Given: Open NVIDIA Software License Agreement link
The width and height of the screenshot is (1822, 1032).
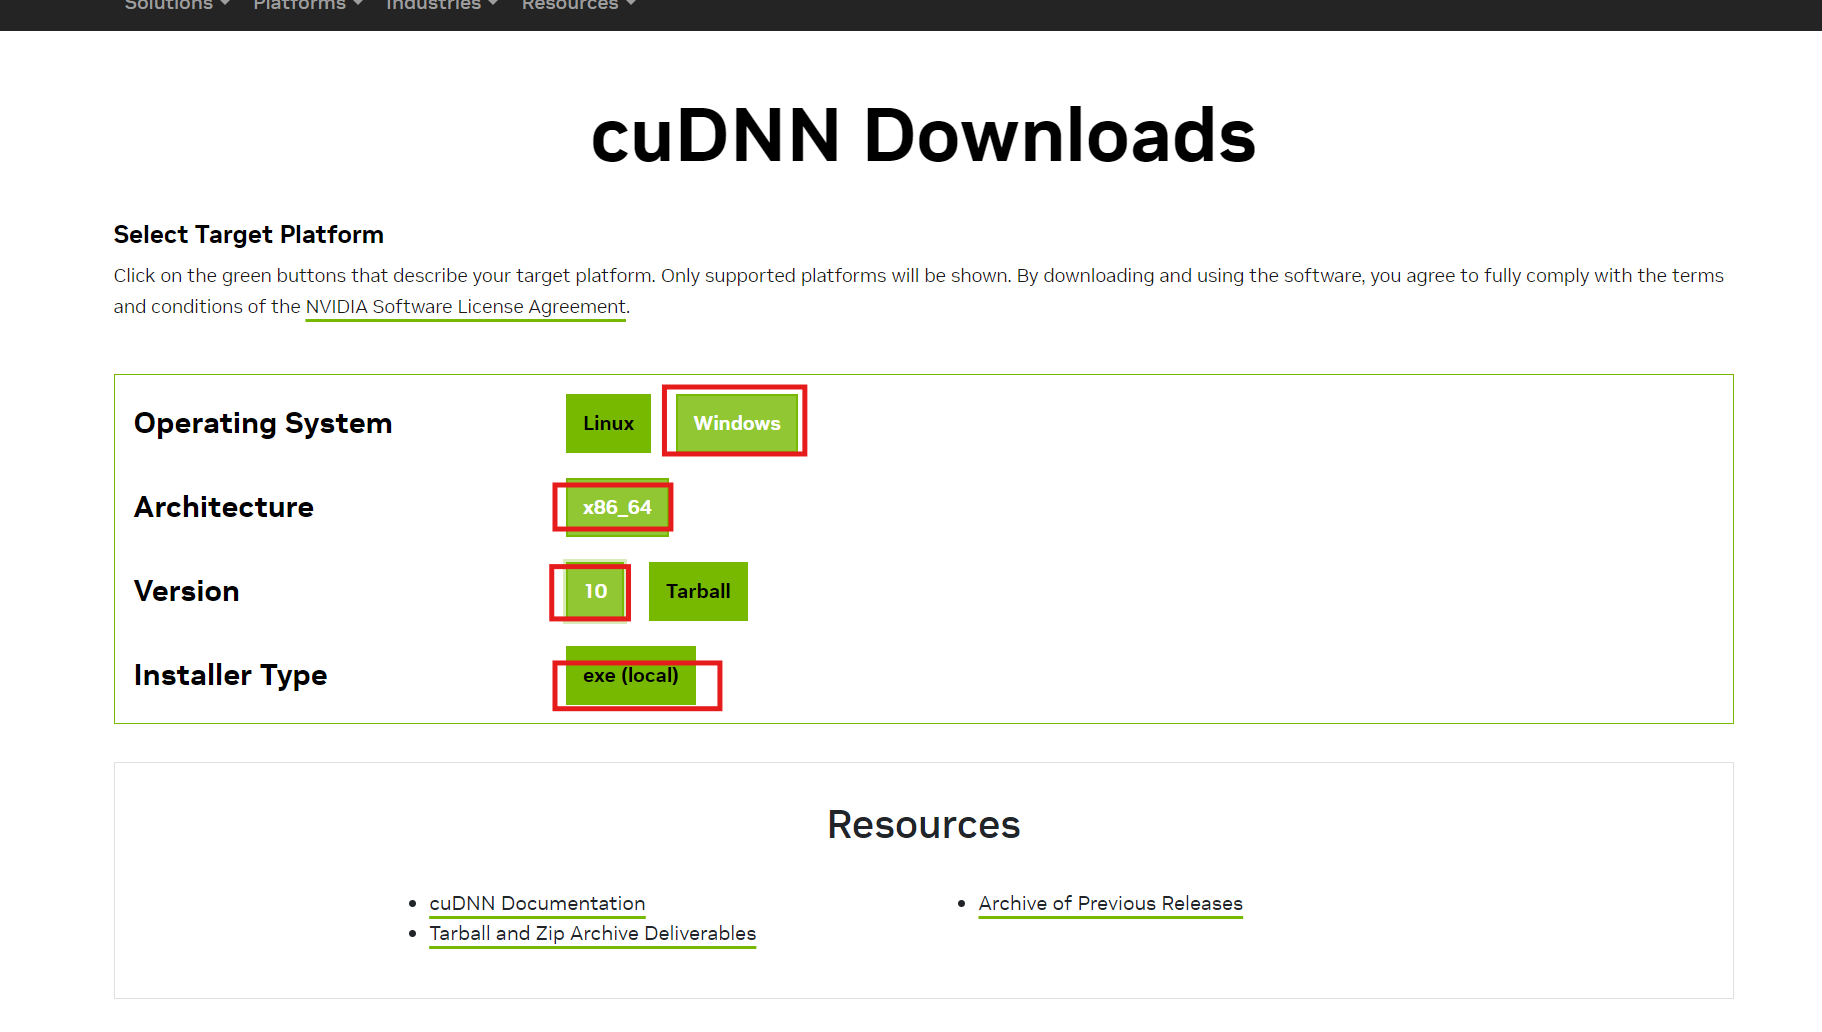Looking at the screenshot, I should point(466,307).
